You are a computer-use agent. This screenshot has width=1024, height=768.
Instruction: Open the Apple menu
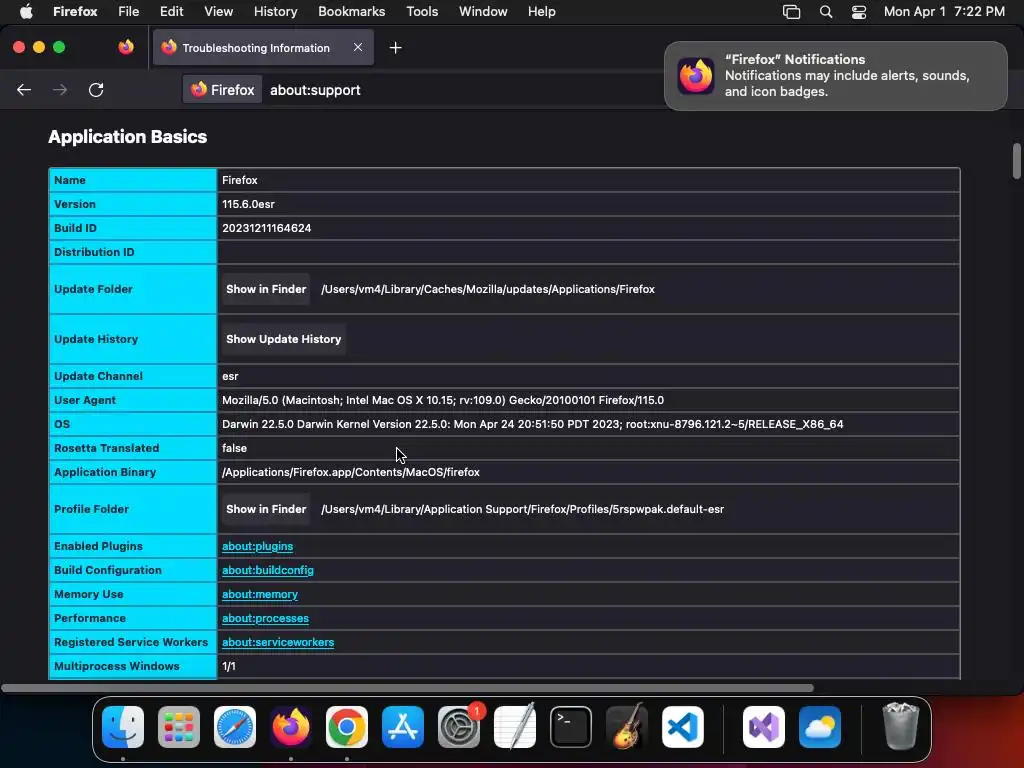26,12
